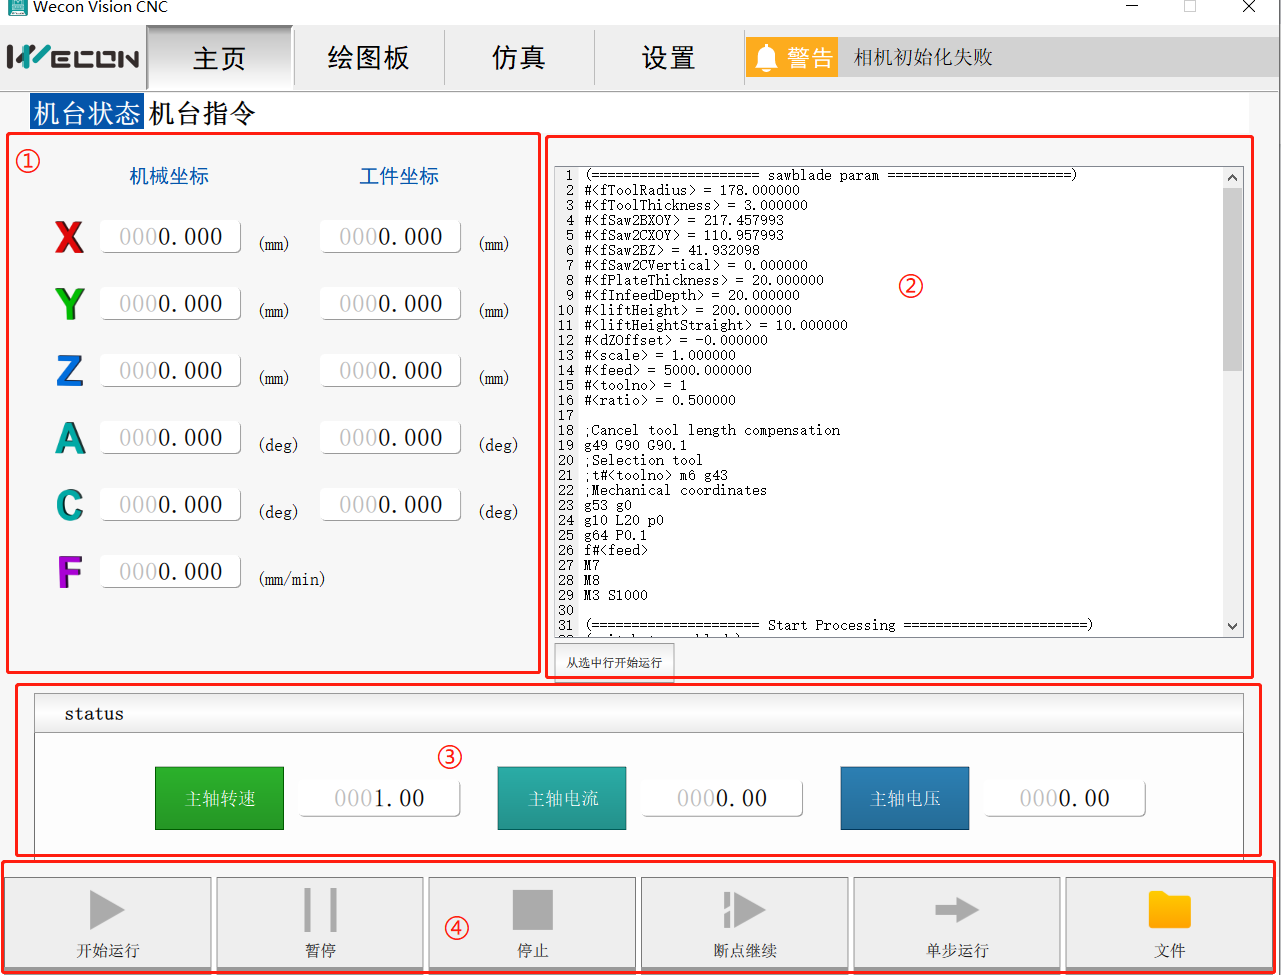This screenshot has height=975, width=1281.
Task: Click the F feed rate value field
Action: tap(170, 572)
